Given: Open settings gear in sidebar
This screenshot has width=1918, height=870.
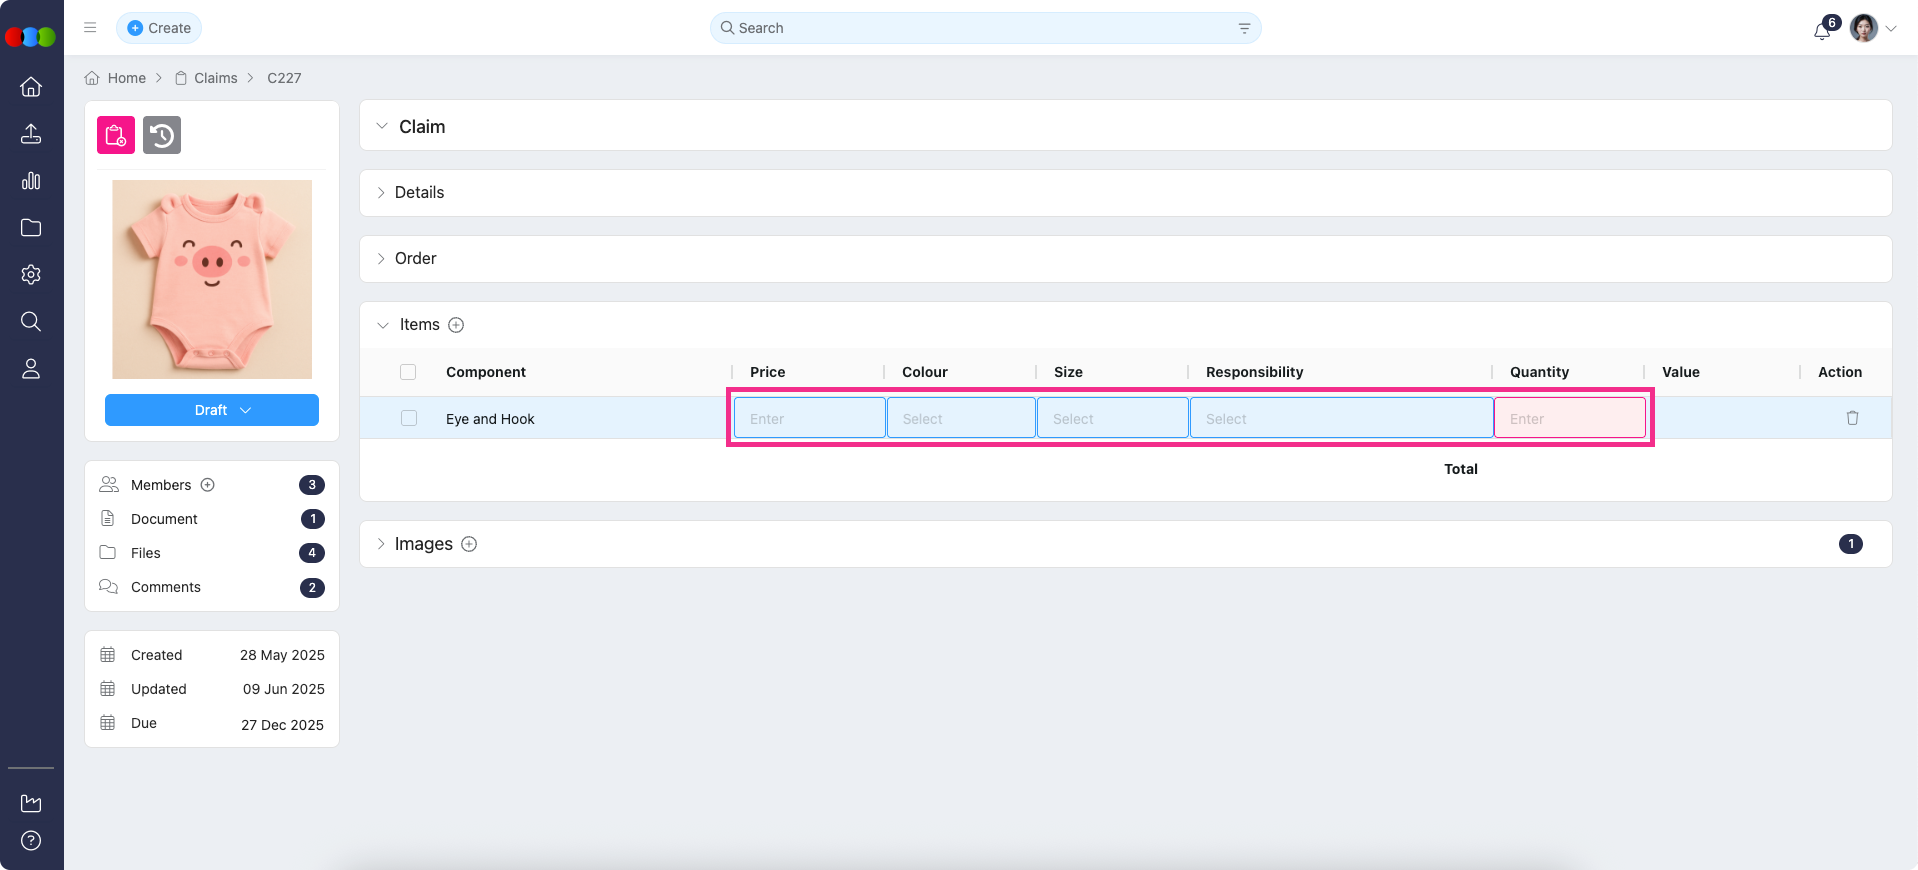Looking at the screenshot, I should (x=31, y=275).
